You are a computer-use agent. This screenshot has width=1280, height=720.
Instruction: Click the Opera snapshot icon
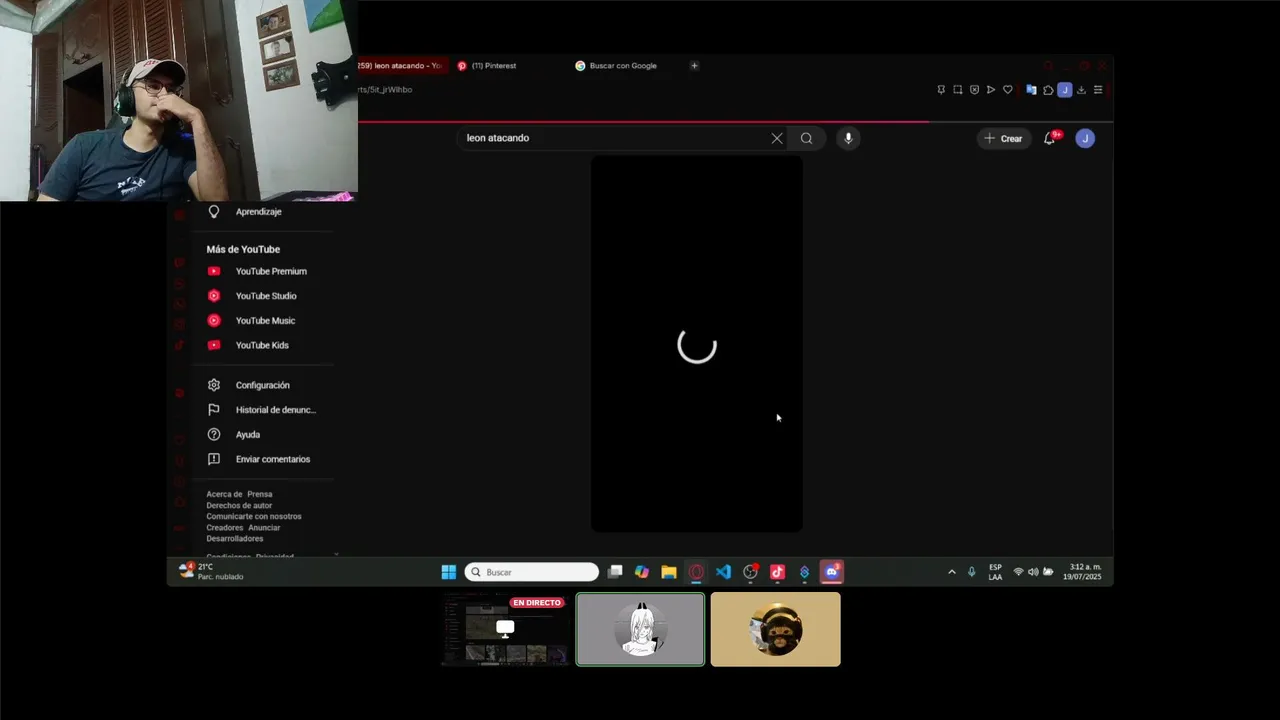click(957, 90)
